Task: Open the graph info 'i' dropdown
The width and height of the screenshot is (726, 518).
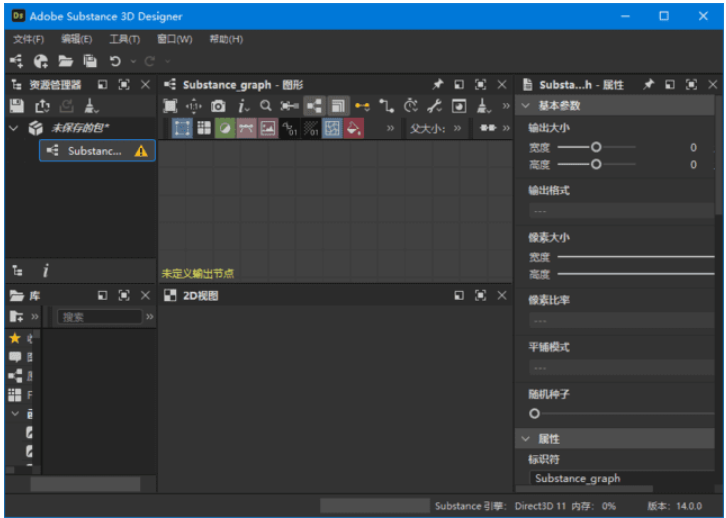Action: point(243,106)
